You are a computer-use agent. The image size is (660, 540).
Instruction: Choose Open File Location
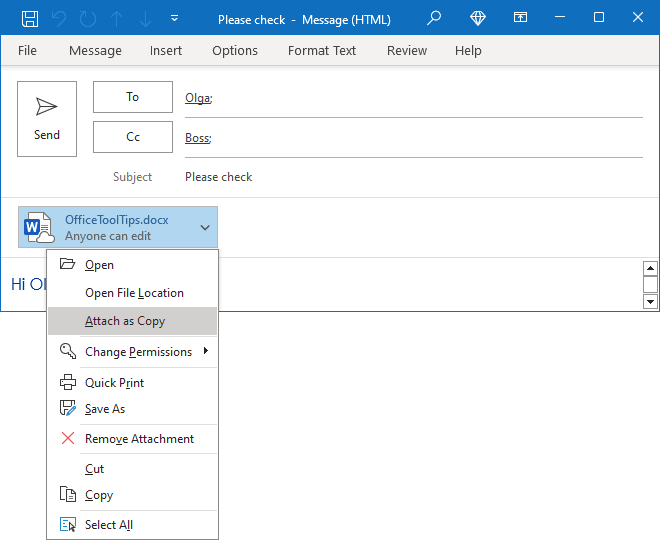[133, 293]
